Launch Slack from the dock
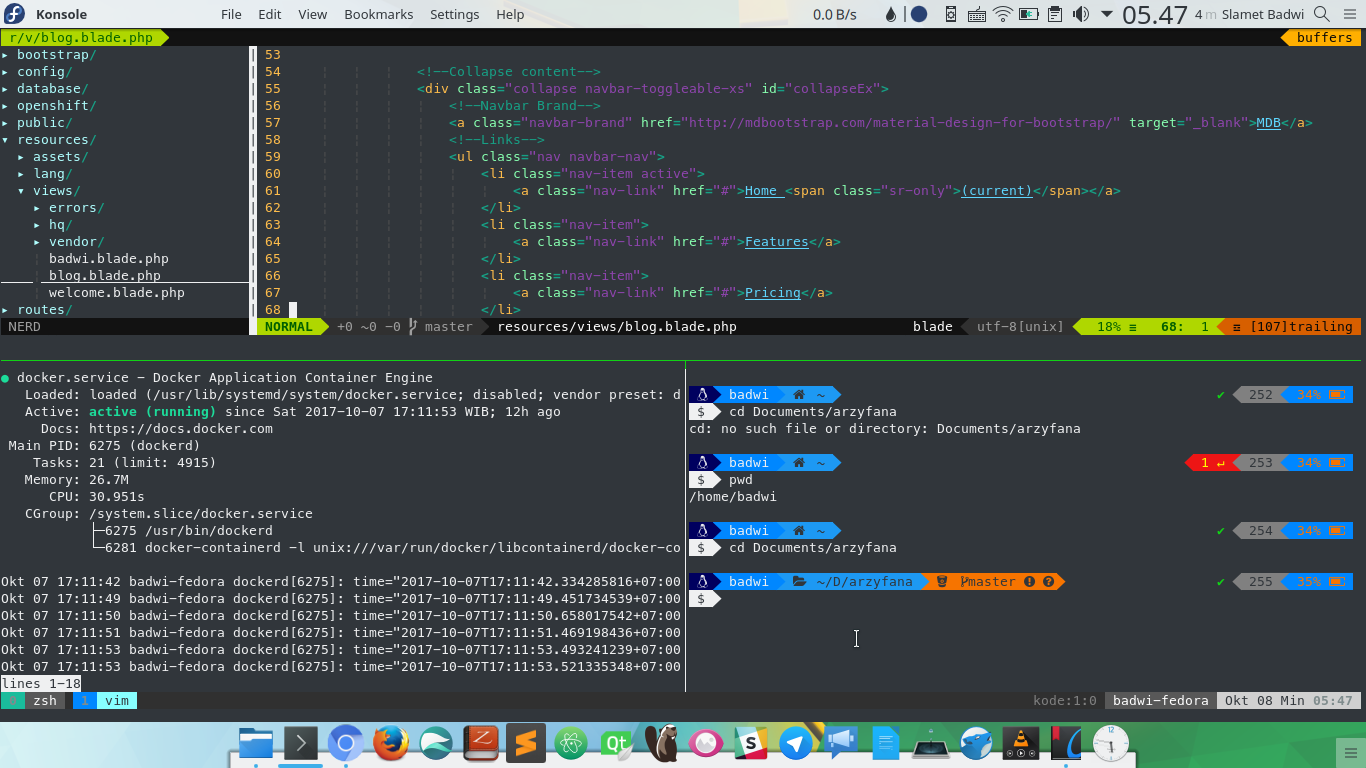The width and height of the screenshot is (1366, 768). 751,743
